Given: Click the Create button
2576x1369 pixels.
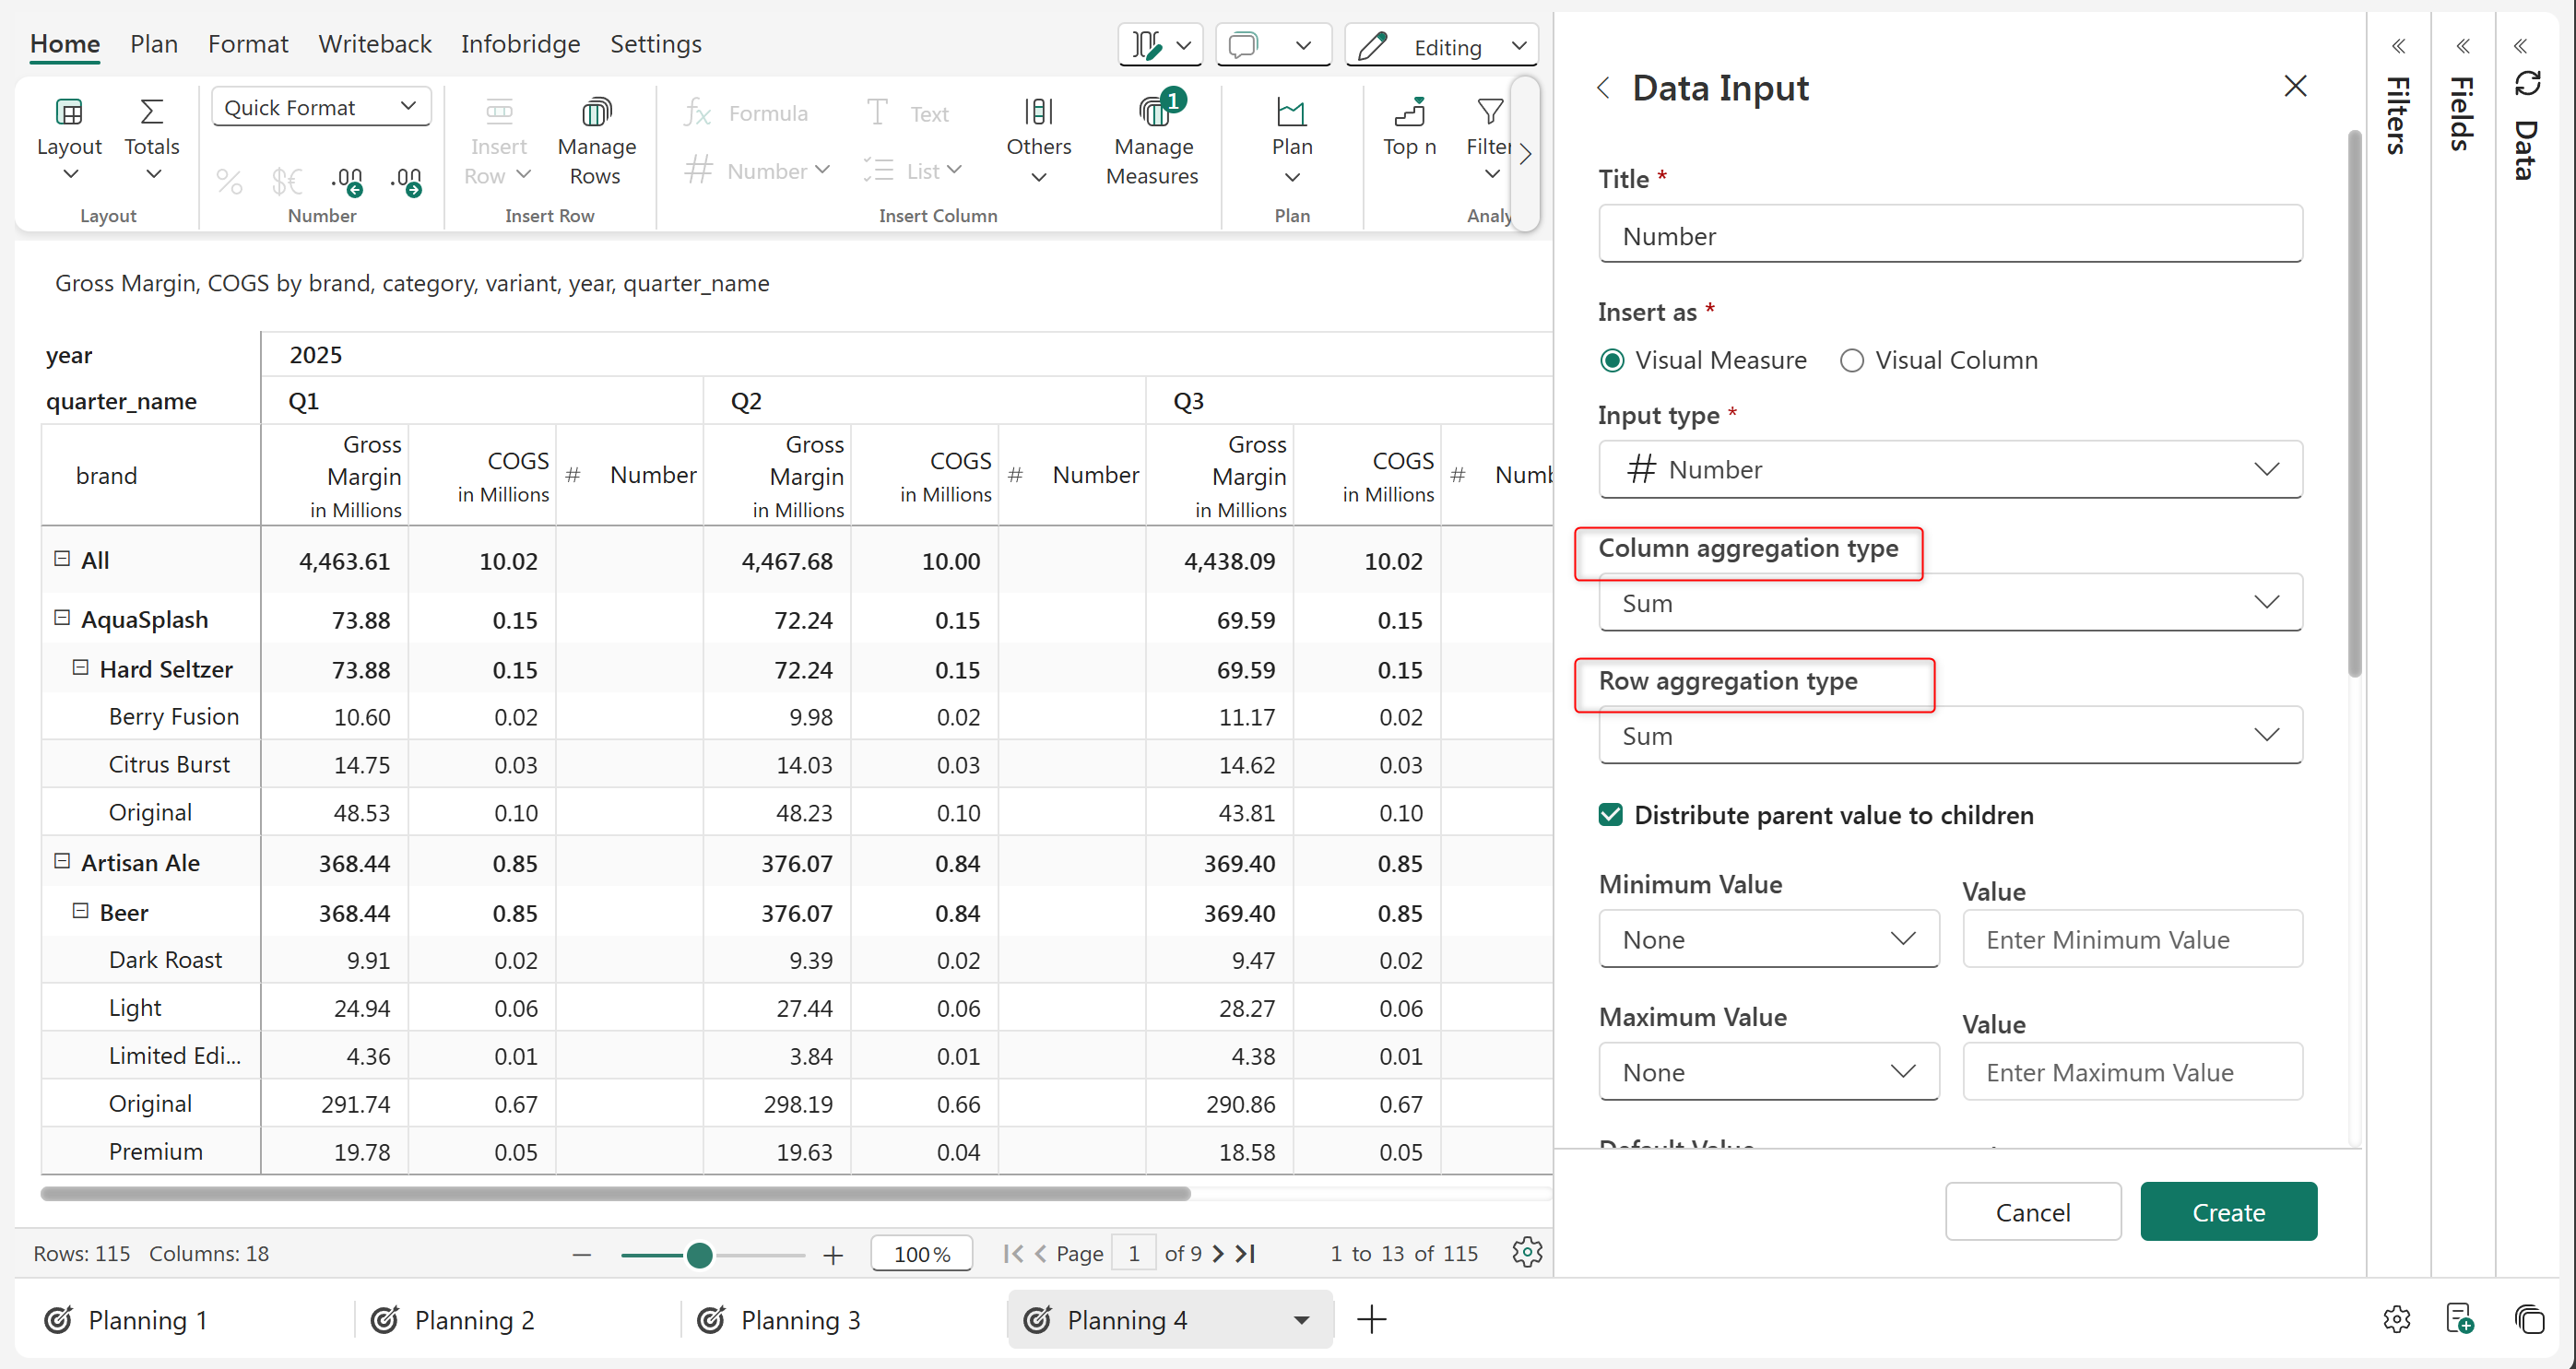Looking at the screenshot, I should pyautogui.click(x=2227, y=1212).
